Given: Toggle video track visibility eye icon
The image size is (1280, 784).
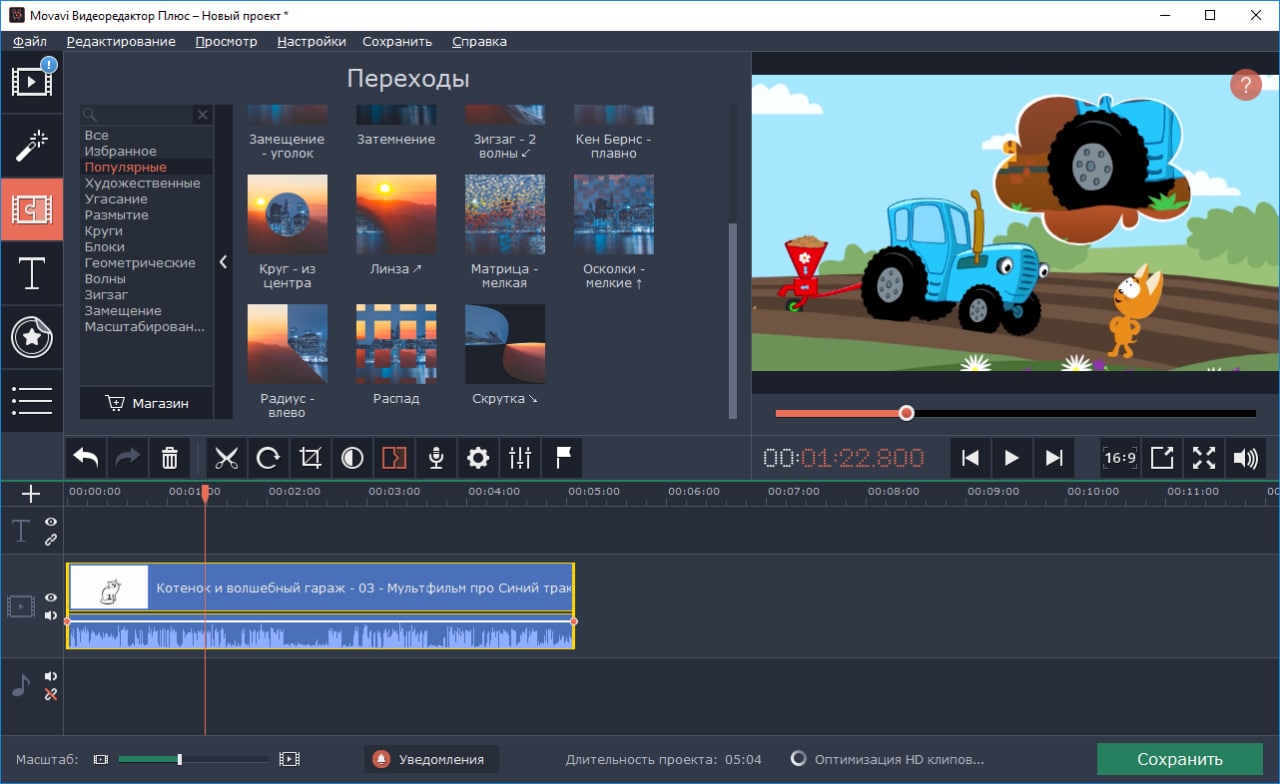Looking at the screenshot, I should 51,597.
